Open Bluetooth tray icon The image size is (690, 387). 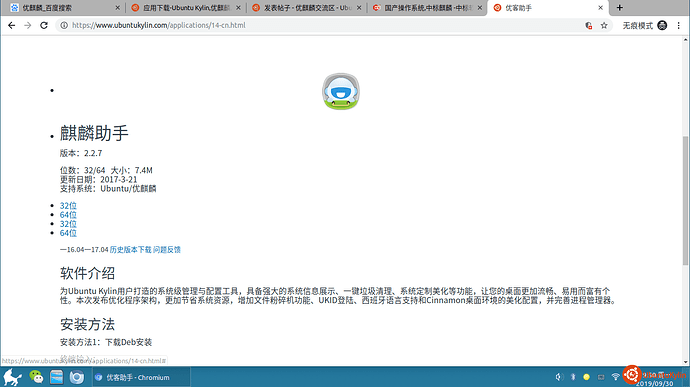[573, 377]
